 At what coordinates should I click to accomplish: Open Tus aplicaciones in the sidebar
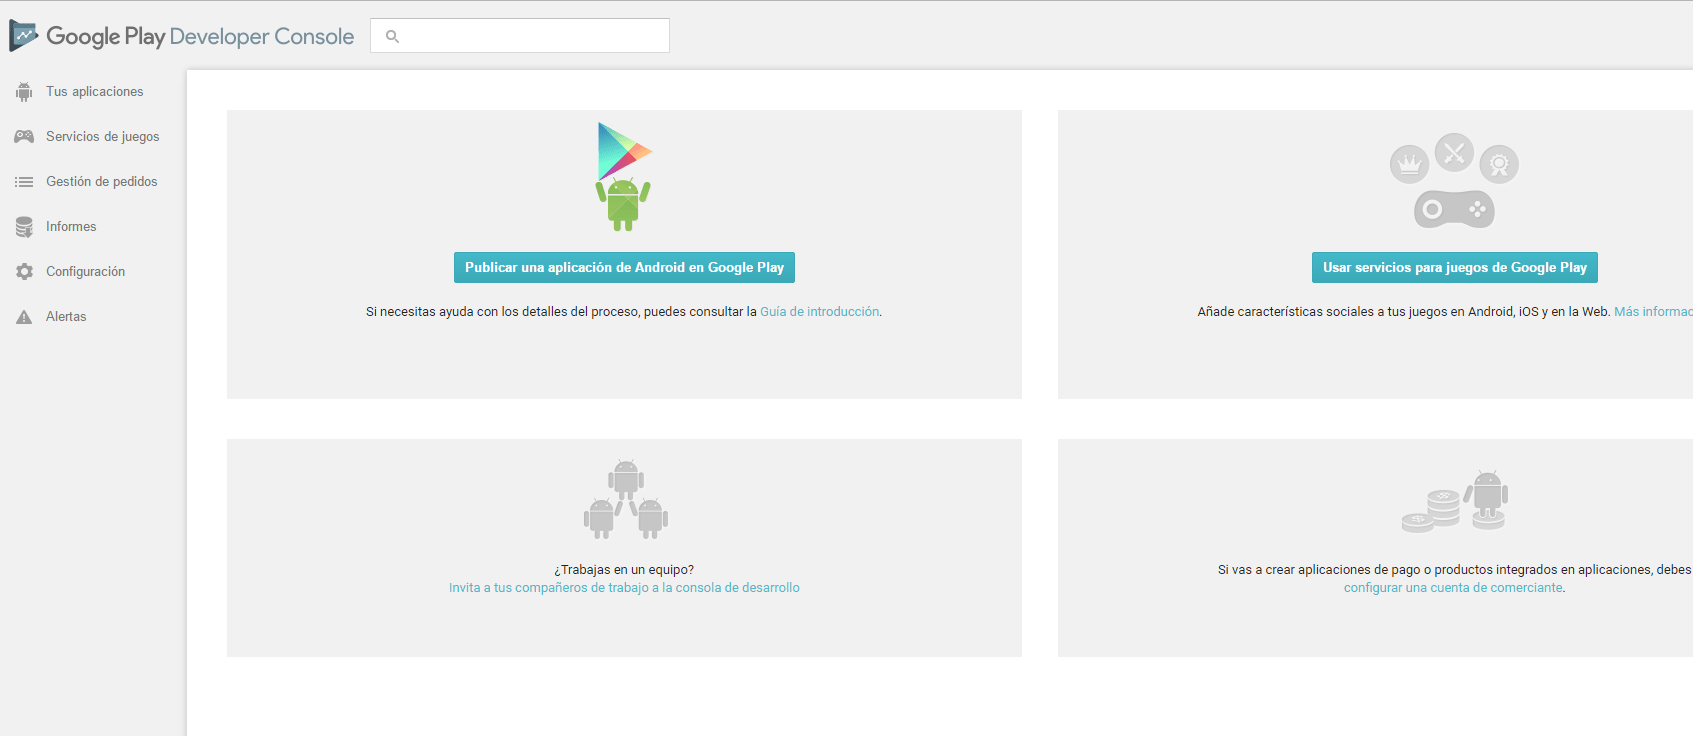pyautogui.click(x=95, y=92)
